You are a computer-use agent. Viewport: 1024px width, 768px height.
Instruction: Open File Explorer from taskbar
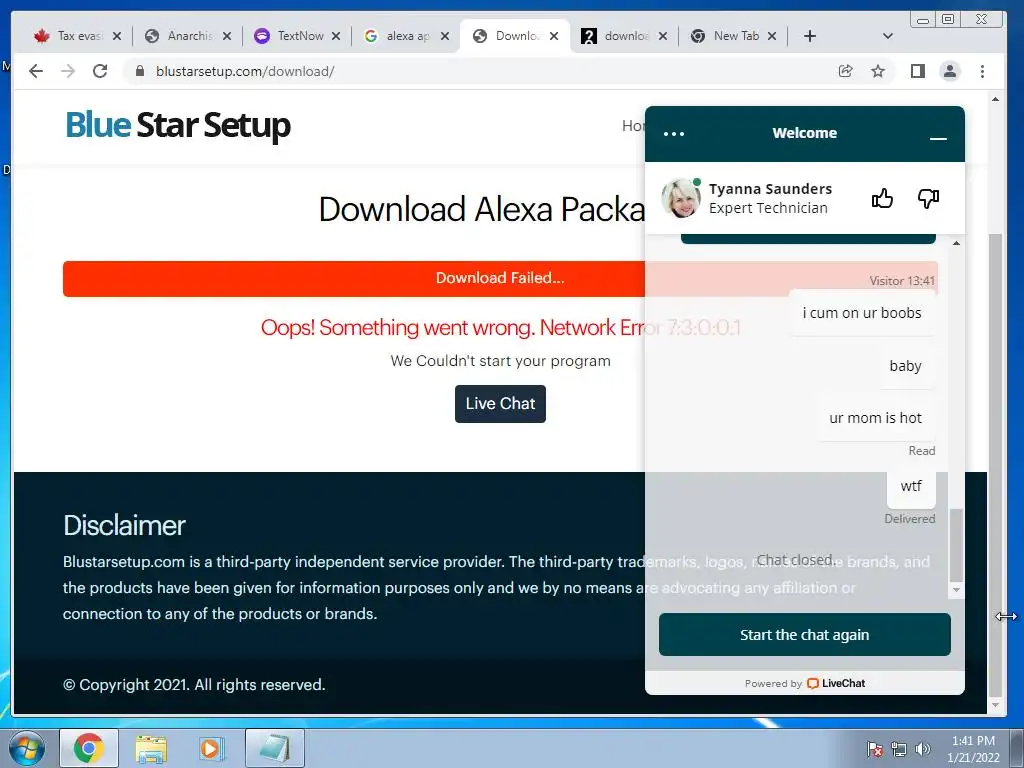pyautogui.click(x=151, y=748)
